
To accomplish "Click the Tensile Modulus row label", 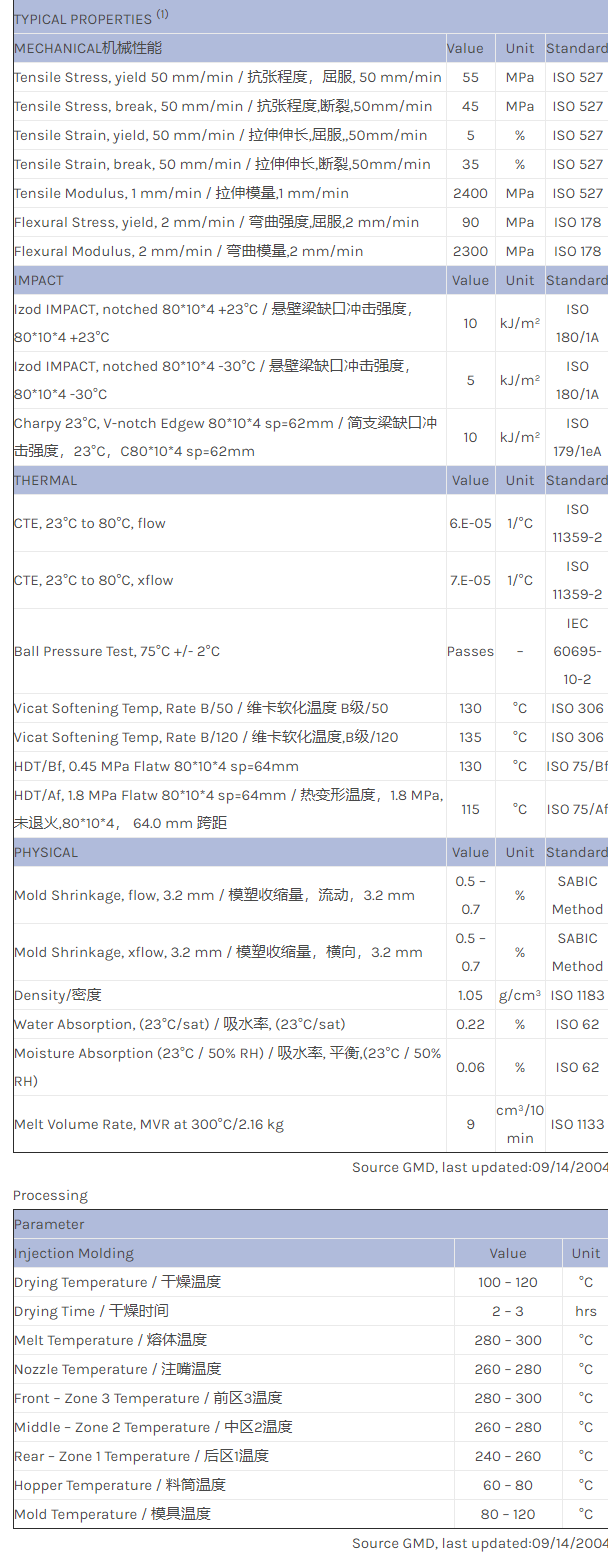I will (181, 193).
